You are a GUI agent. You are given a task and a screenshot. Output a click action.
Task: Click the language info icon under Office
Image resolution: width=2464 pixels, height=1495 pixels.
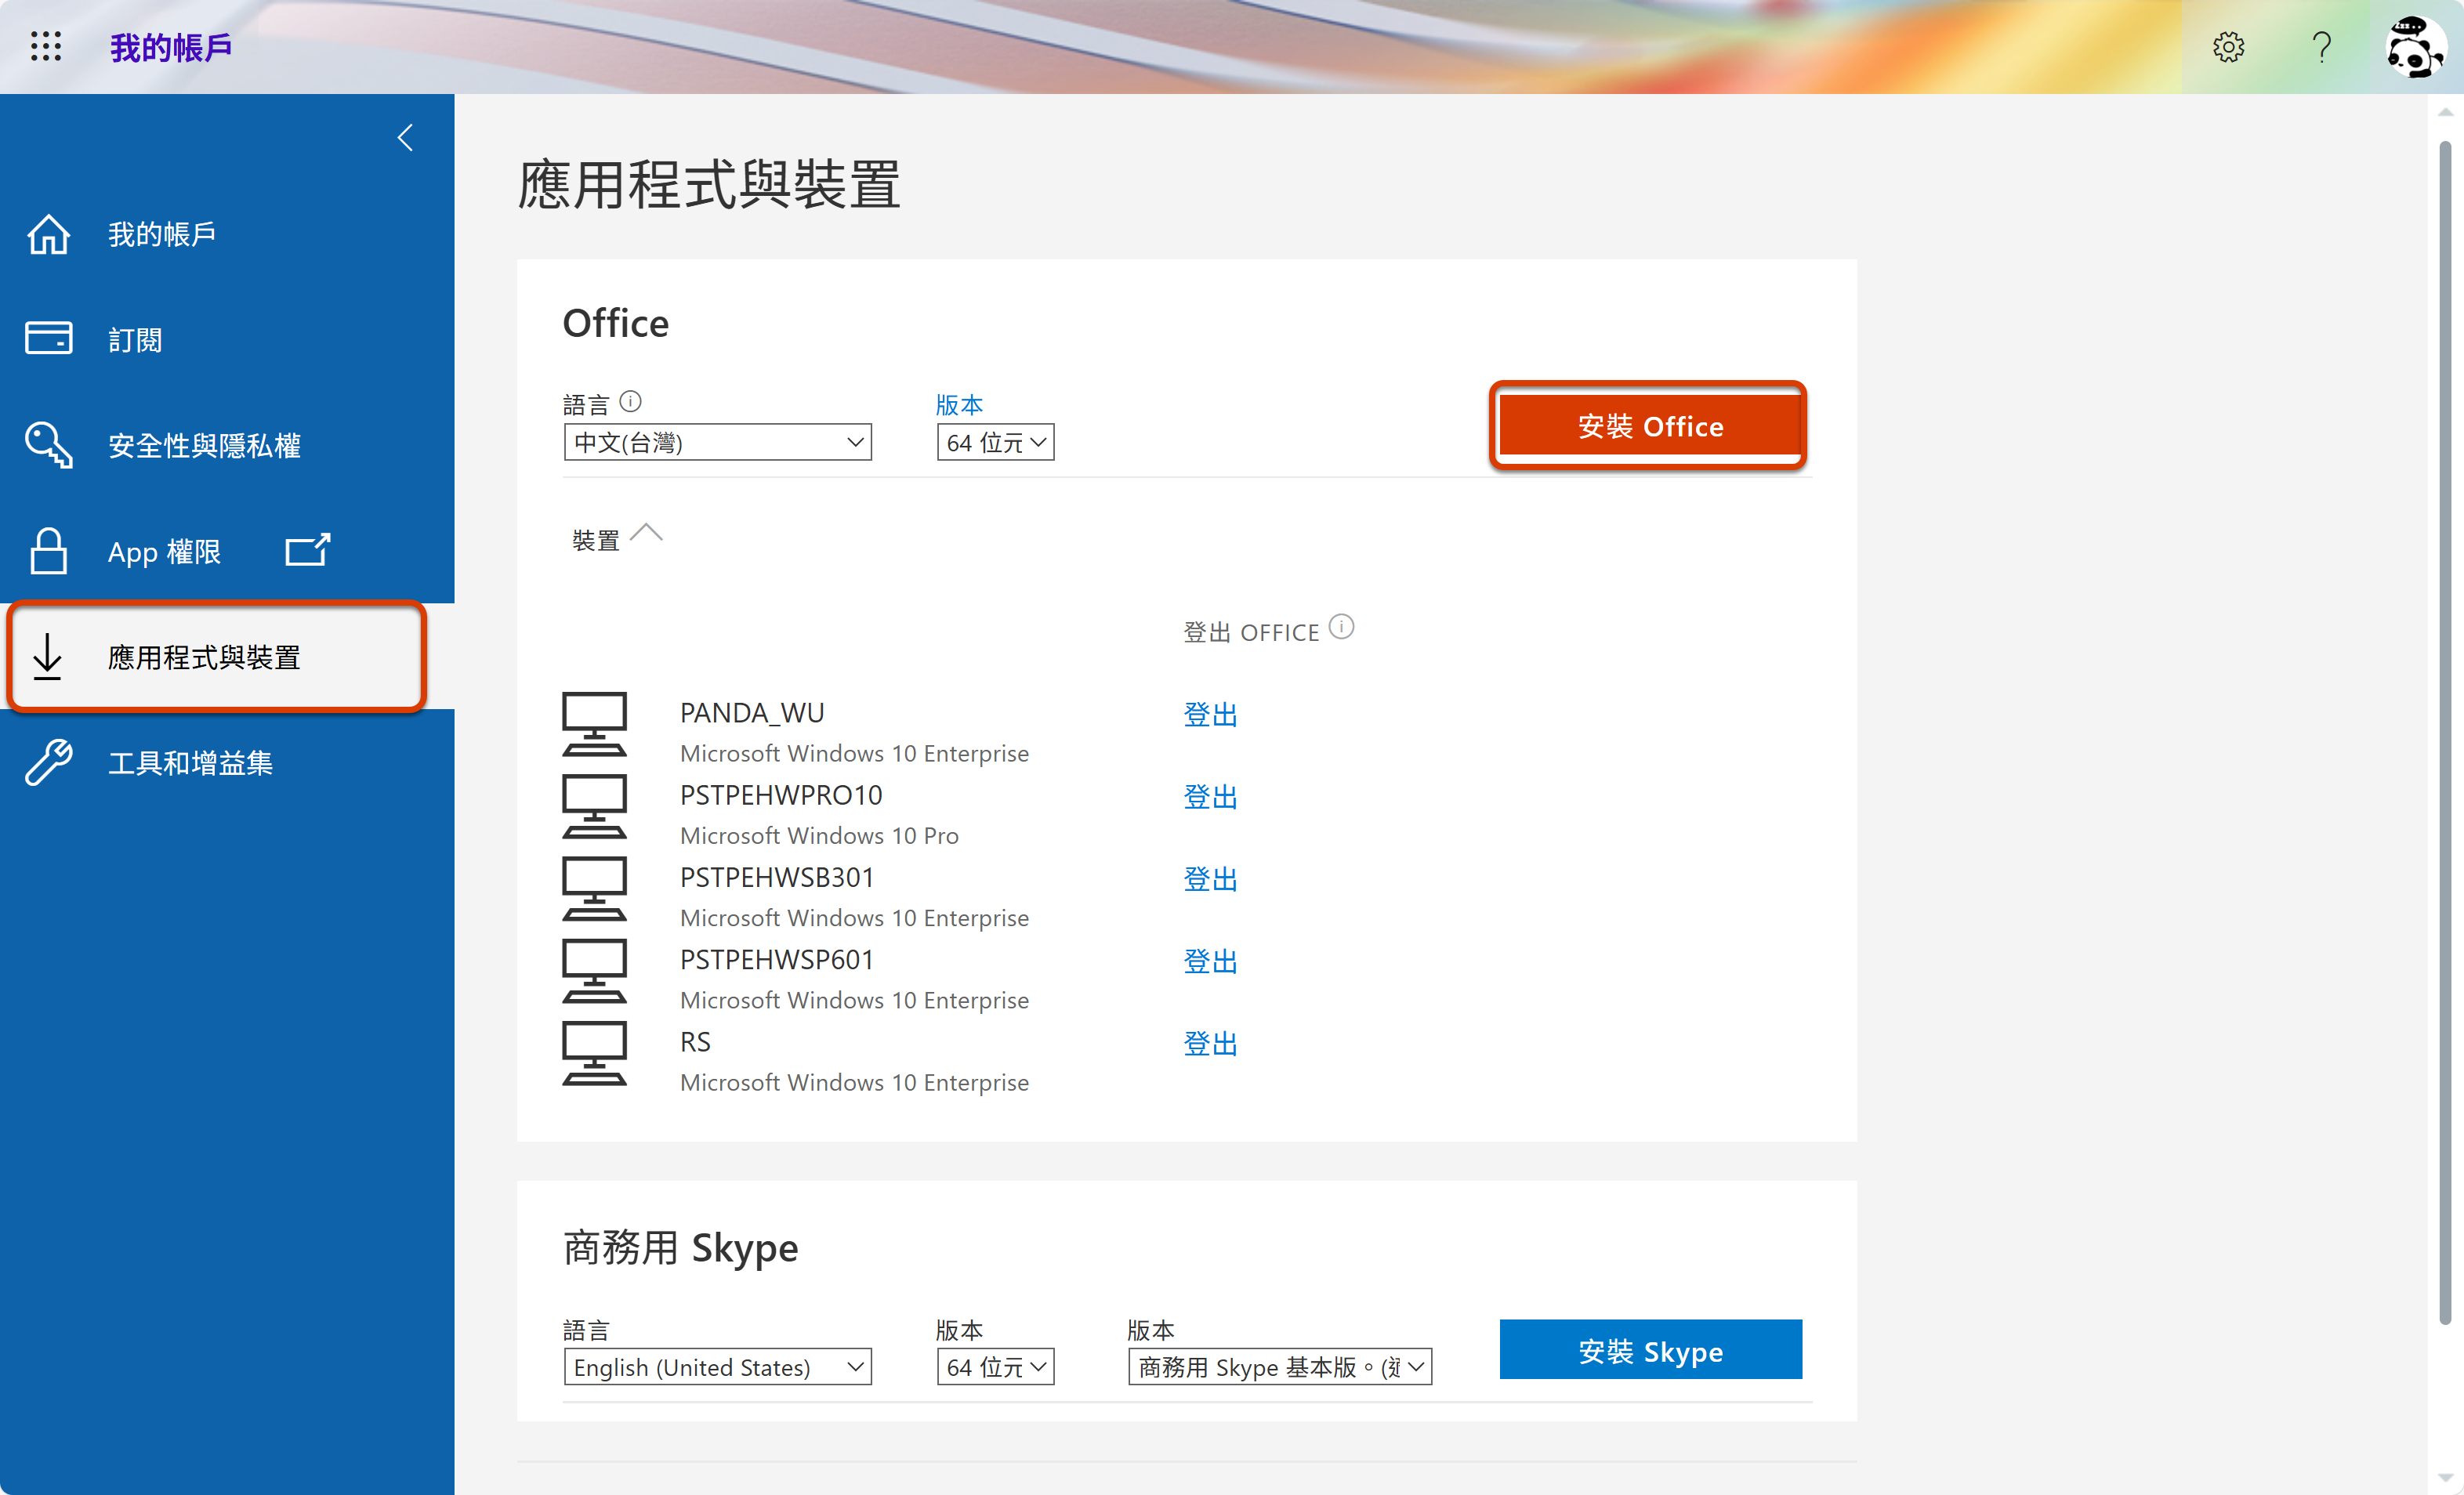click(x=630, y=402)
